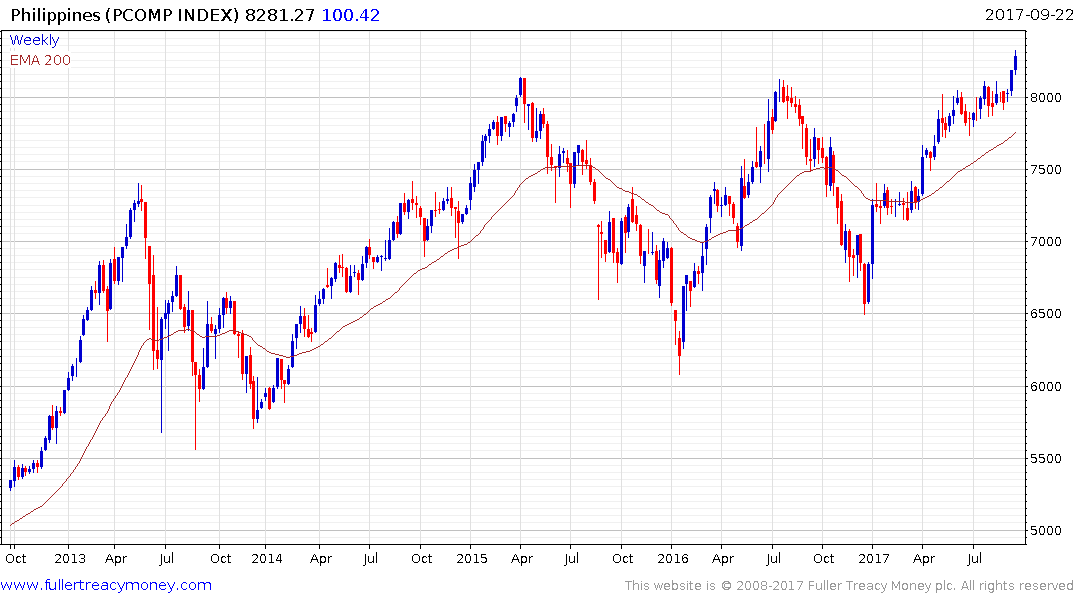Screen dimensions: 1075x600
Task: Click the first 'Oct' label on the x-axis
Action: [15, 558]
